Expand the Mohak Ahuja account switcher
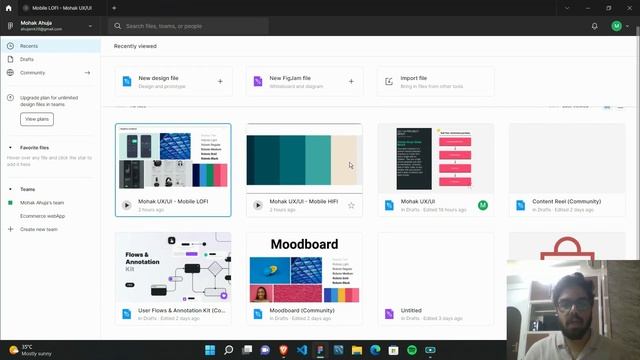This screenshot has height=360, width=640. click(90, 26)
